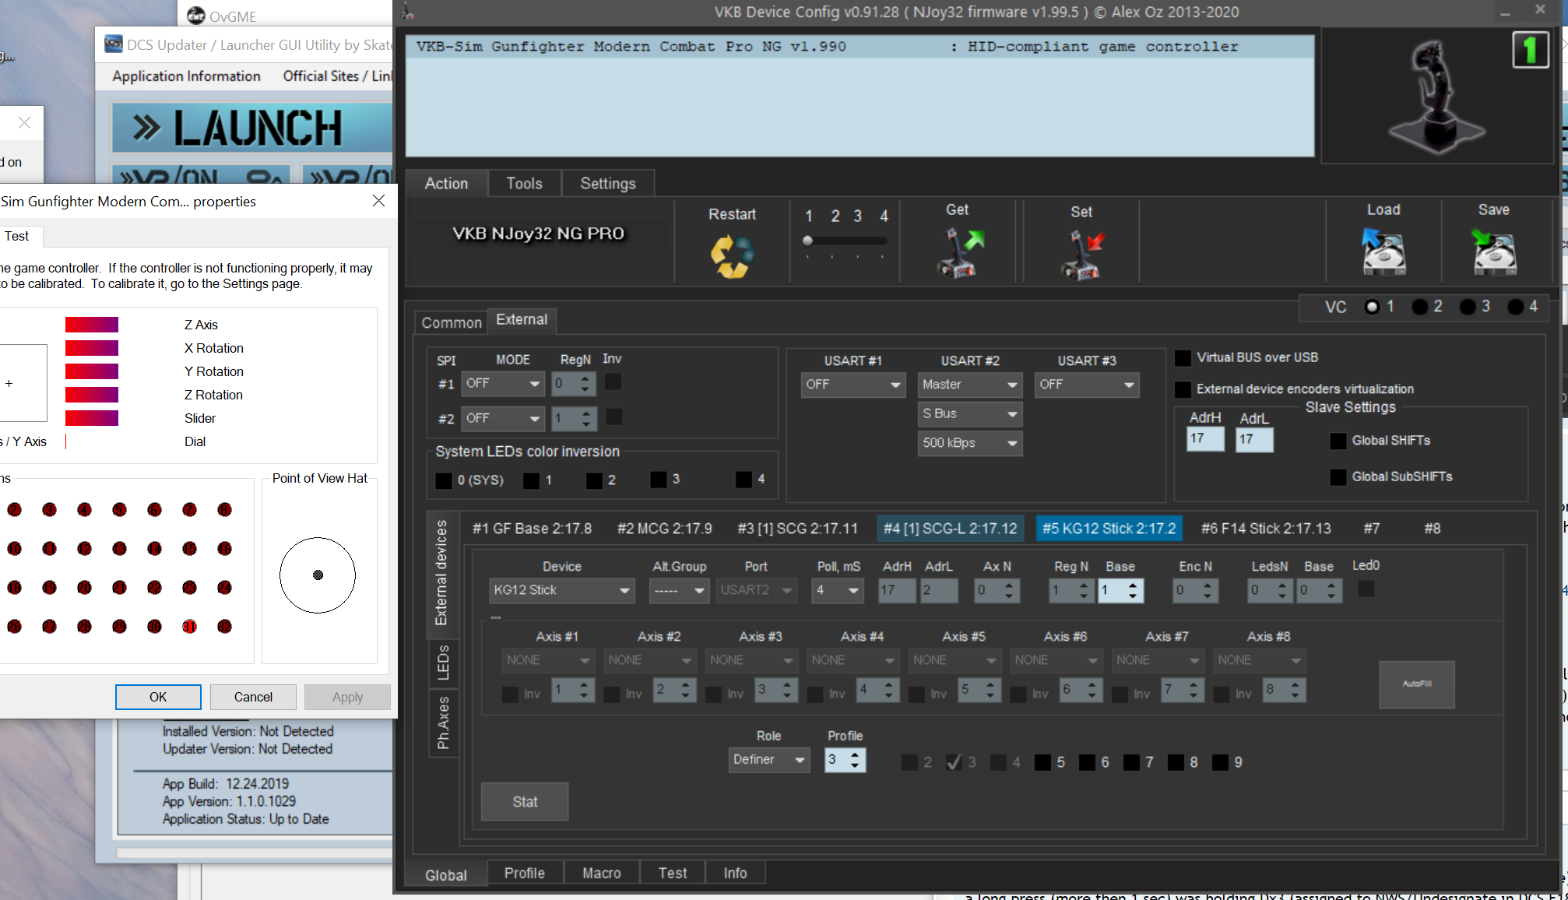Viewport: 1568px width, 900px height.
Task: Click the DCS Updater window title icon
Action: pyautogui.click(x=113, y=44)
